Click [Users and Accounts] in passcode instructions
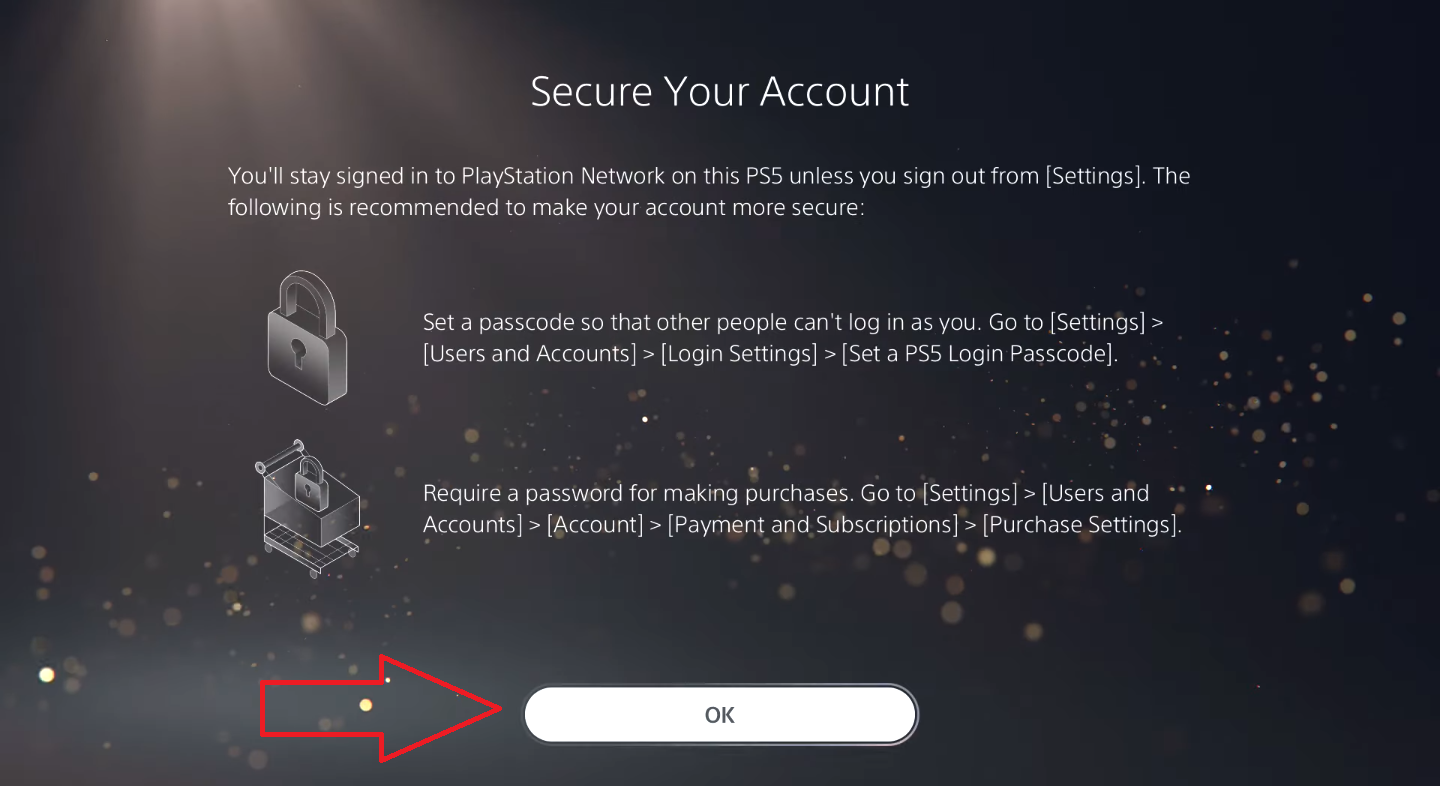This screenshot has height=786, width=1440. click(x=530, y=354)
